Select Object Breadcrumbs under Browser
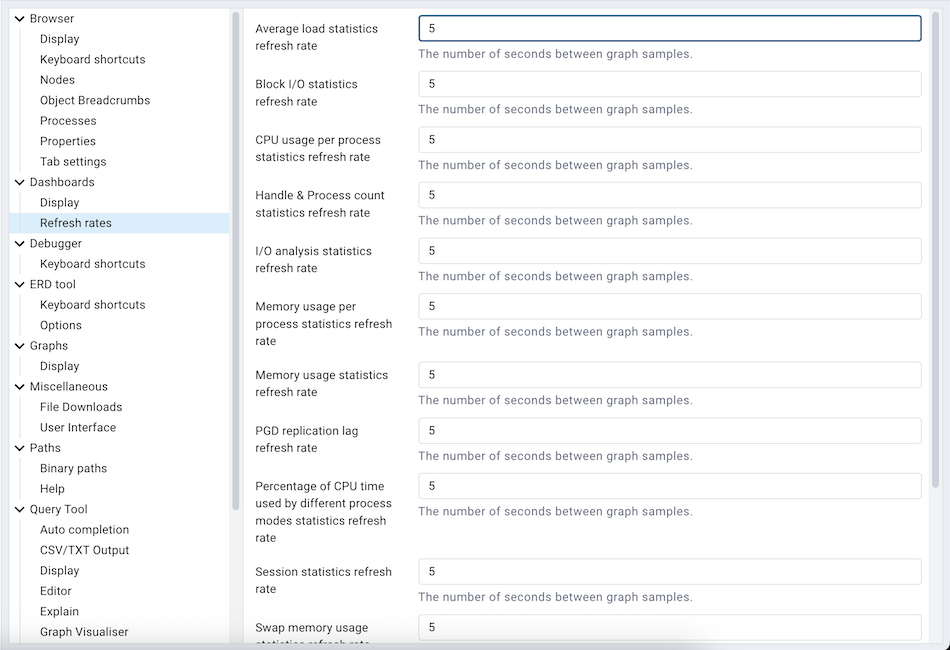Image resolution: width=950 pixels, height=650 pixels. (94, 100)
